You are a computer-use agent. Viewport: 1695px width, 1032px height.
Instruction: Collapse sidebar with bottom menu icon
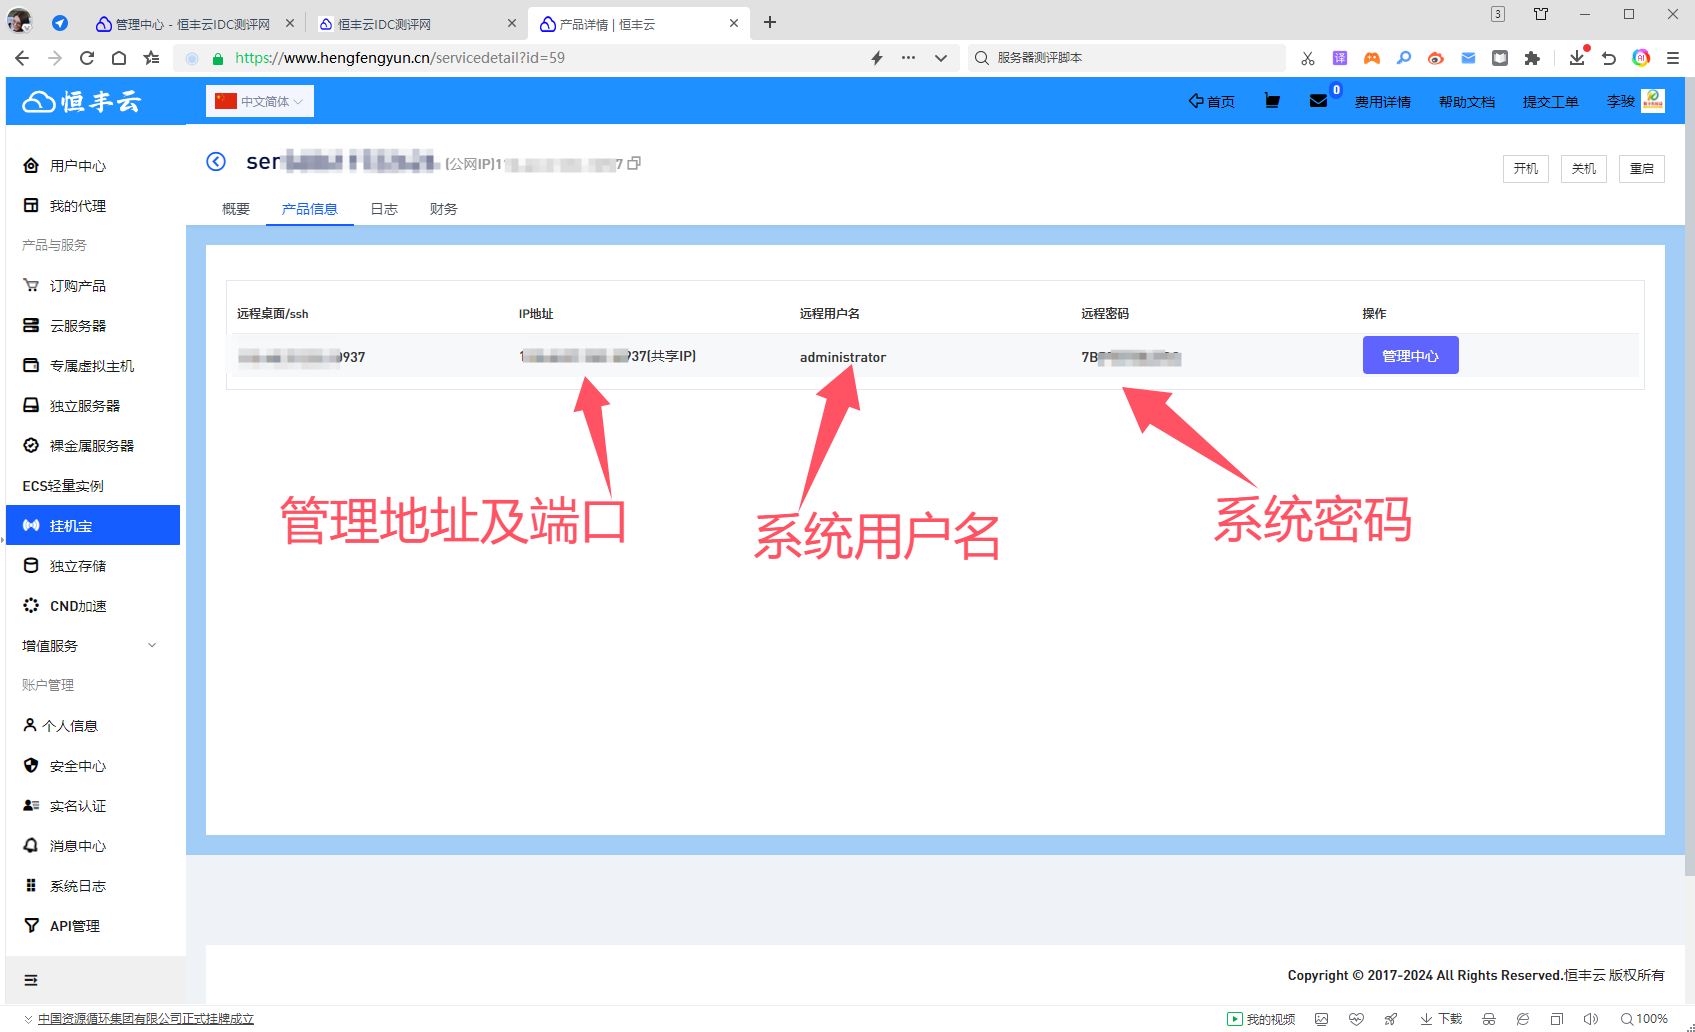(31, 980)
